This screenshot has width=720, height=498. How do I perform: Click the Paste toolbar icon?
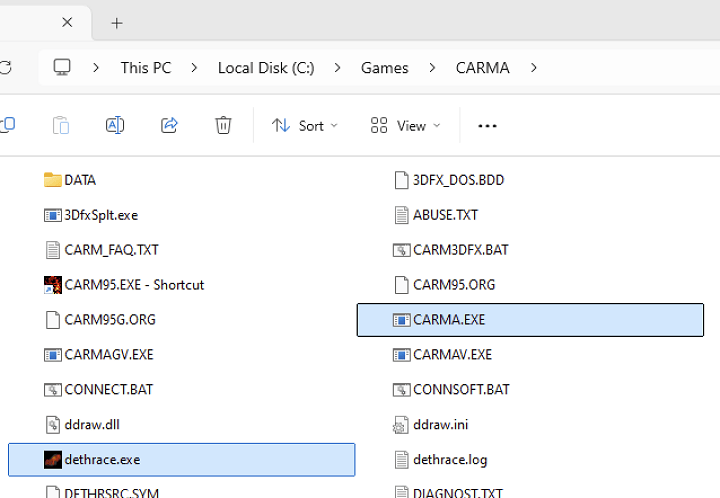61,125
